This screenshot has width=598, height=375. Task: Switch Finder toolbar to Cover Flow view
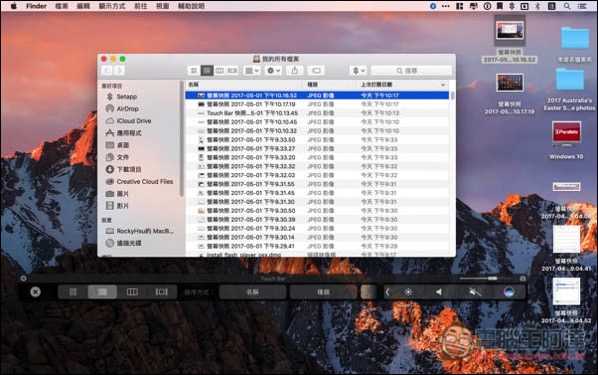(232, 71)
